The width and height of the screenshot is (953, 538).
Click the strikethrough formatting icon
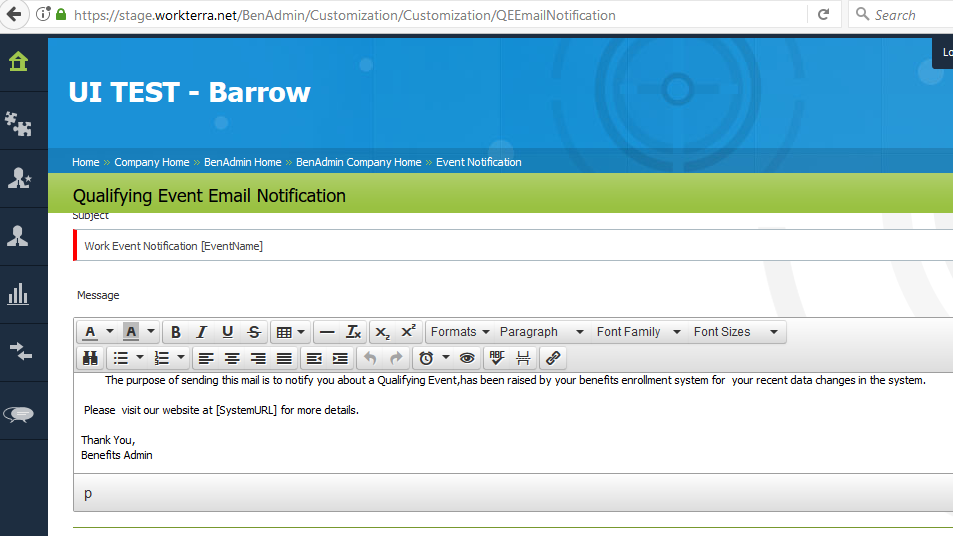click(x=254, y=332)
